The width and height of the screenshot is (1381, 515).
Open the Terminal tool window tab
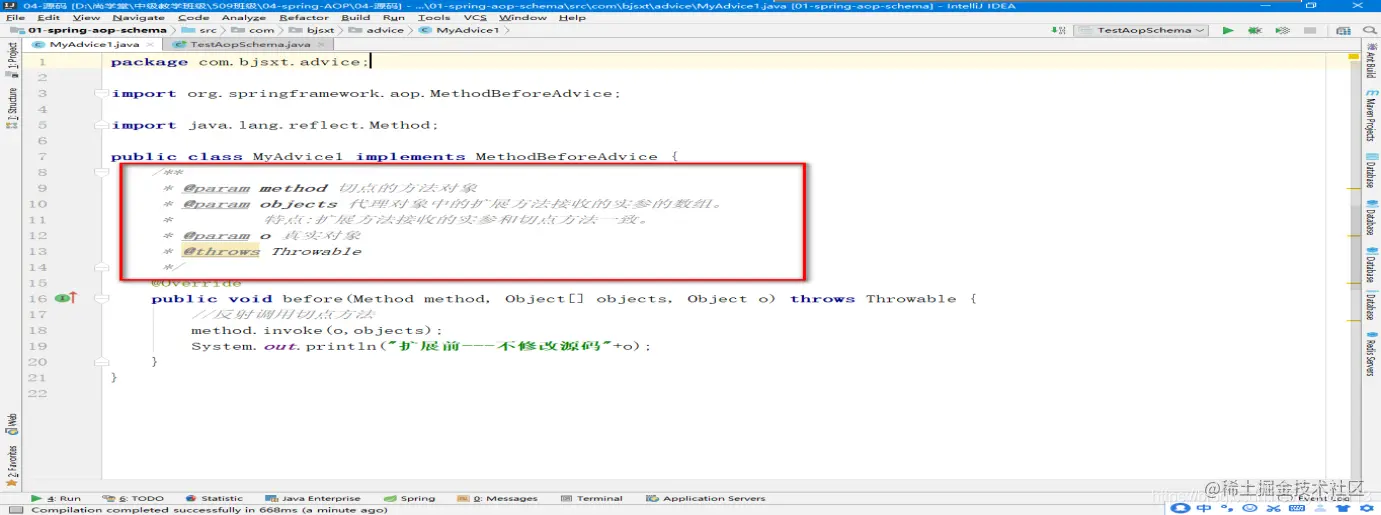[592, 498]
